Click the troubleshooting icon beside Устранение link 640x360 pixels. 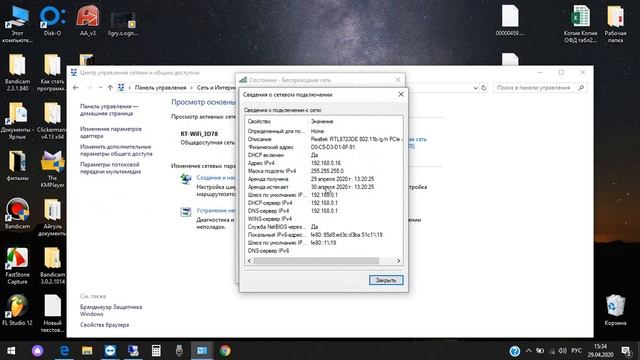[x=186, y=212]
